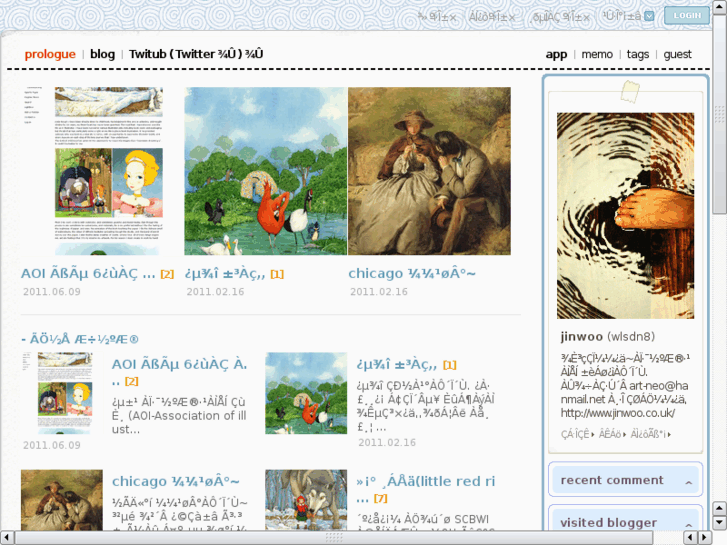
Task: Collapse the recent comment panel
Action: (689, 482)
